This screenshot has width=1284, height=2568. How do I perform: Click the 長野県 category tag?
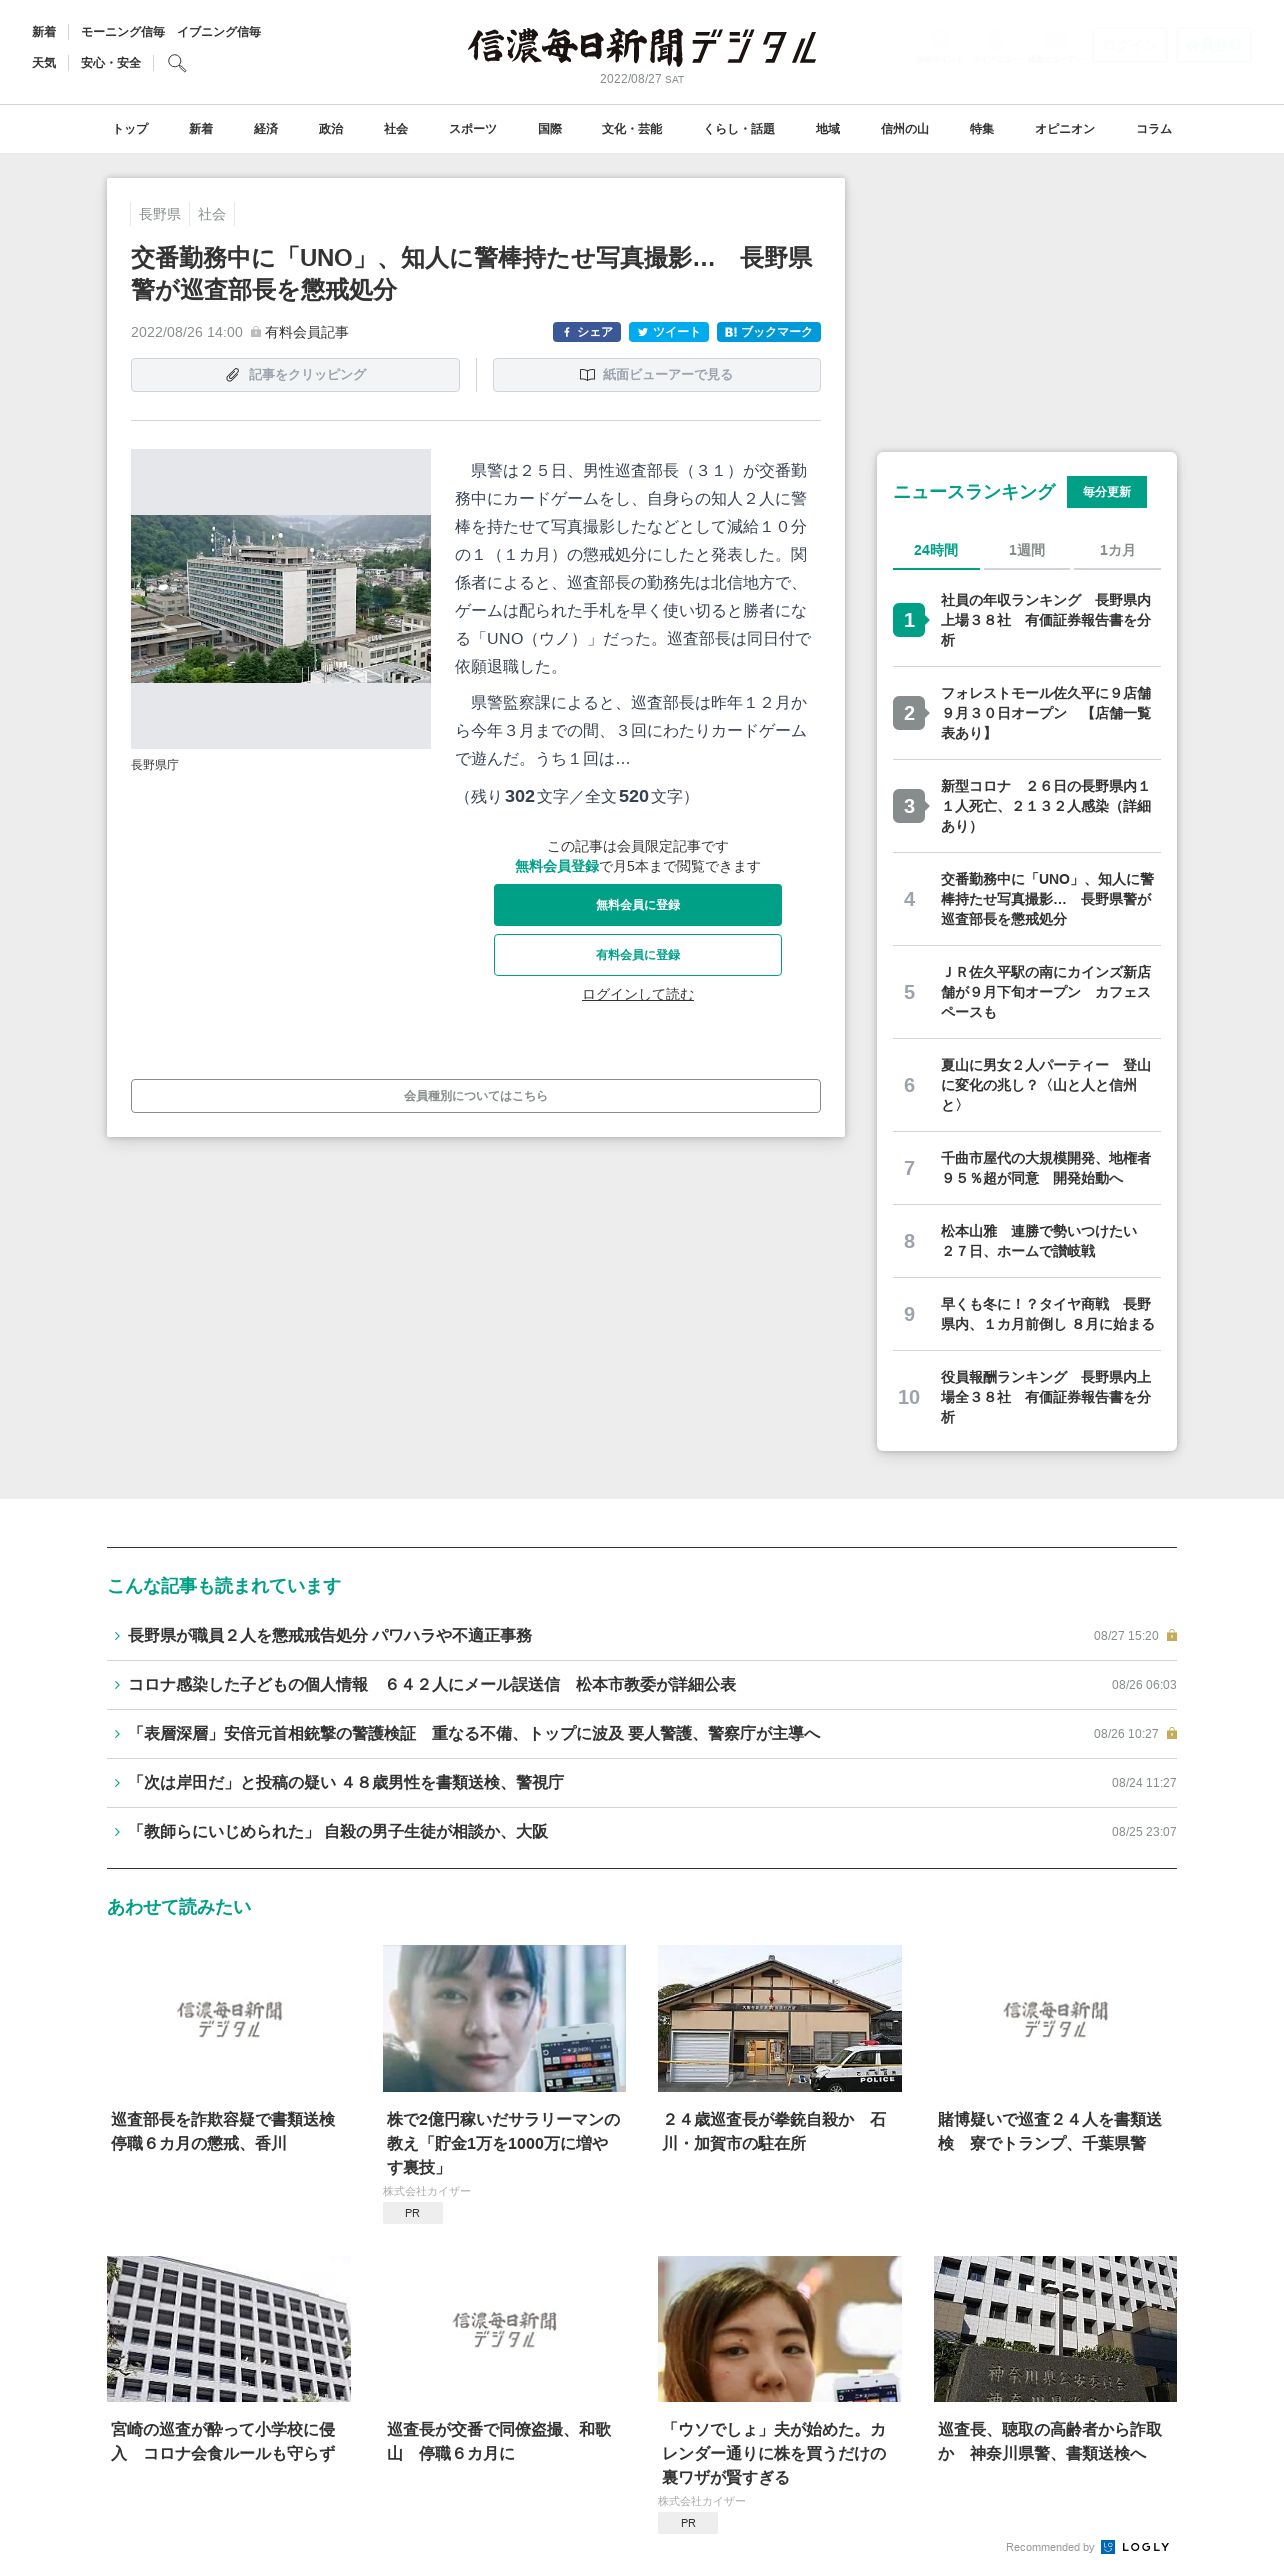pos(160,214)
